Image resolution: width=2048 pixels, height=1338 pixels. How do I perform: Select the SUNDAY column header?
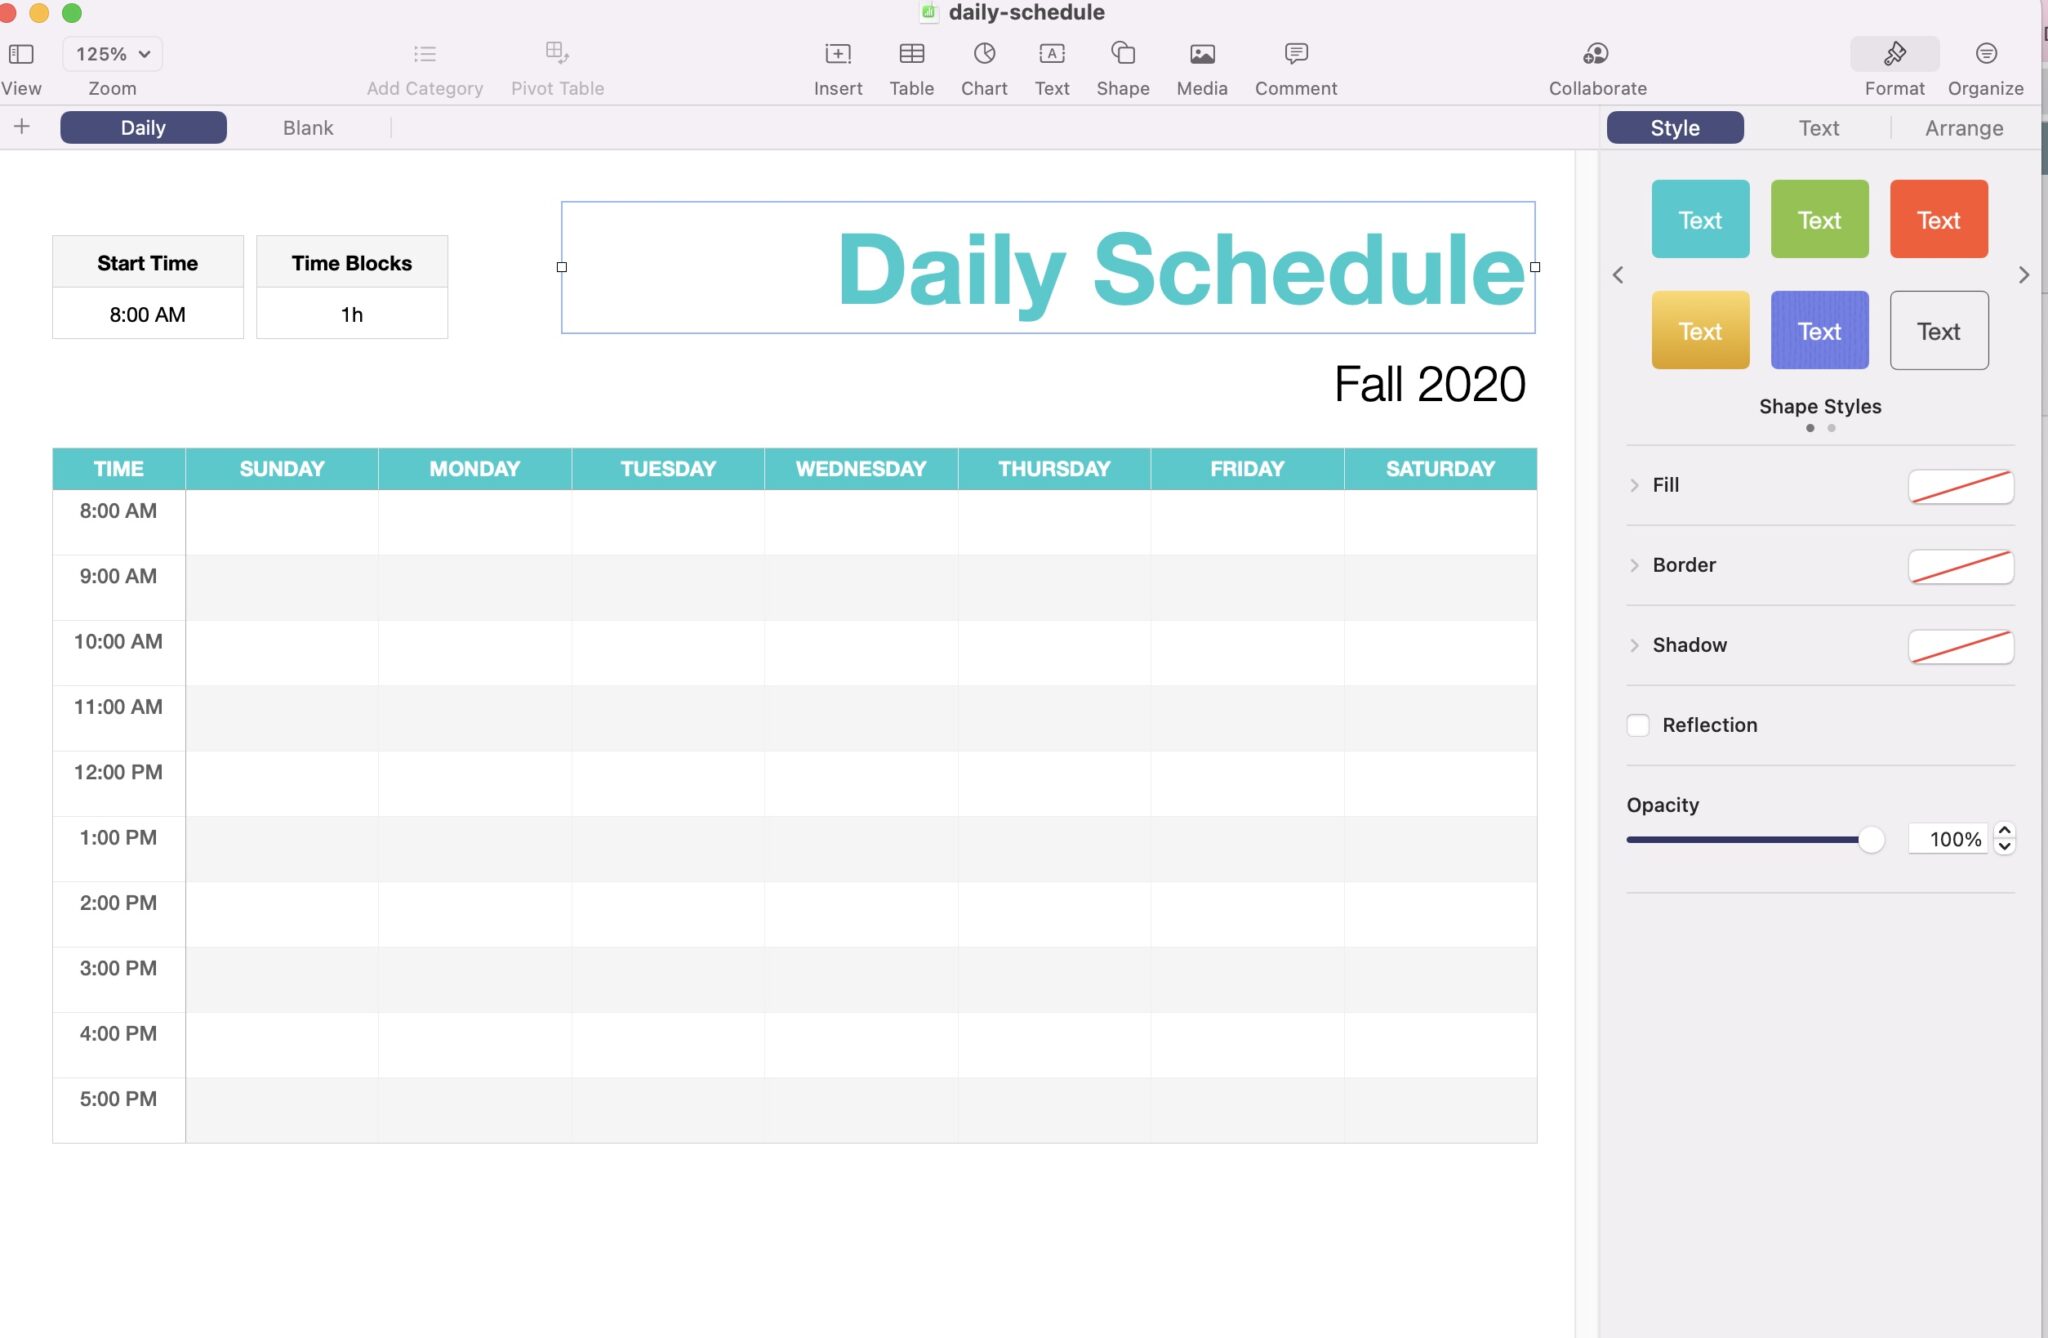tap(282, 468)
